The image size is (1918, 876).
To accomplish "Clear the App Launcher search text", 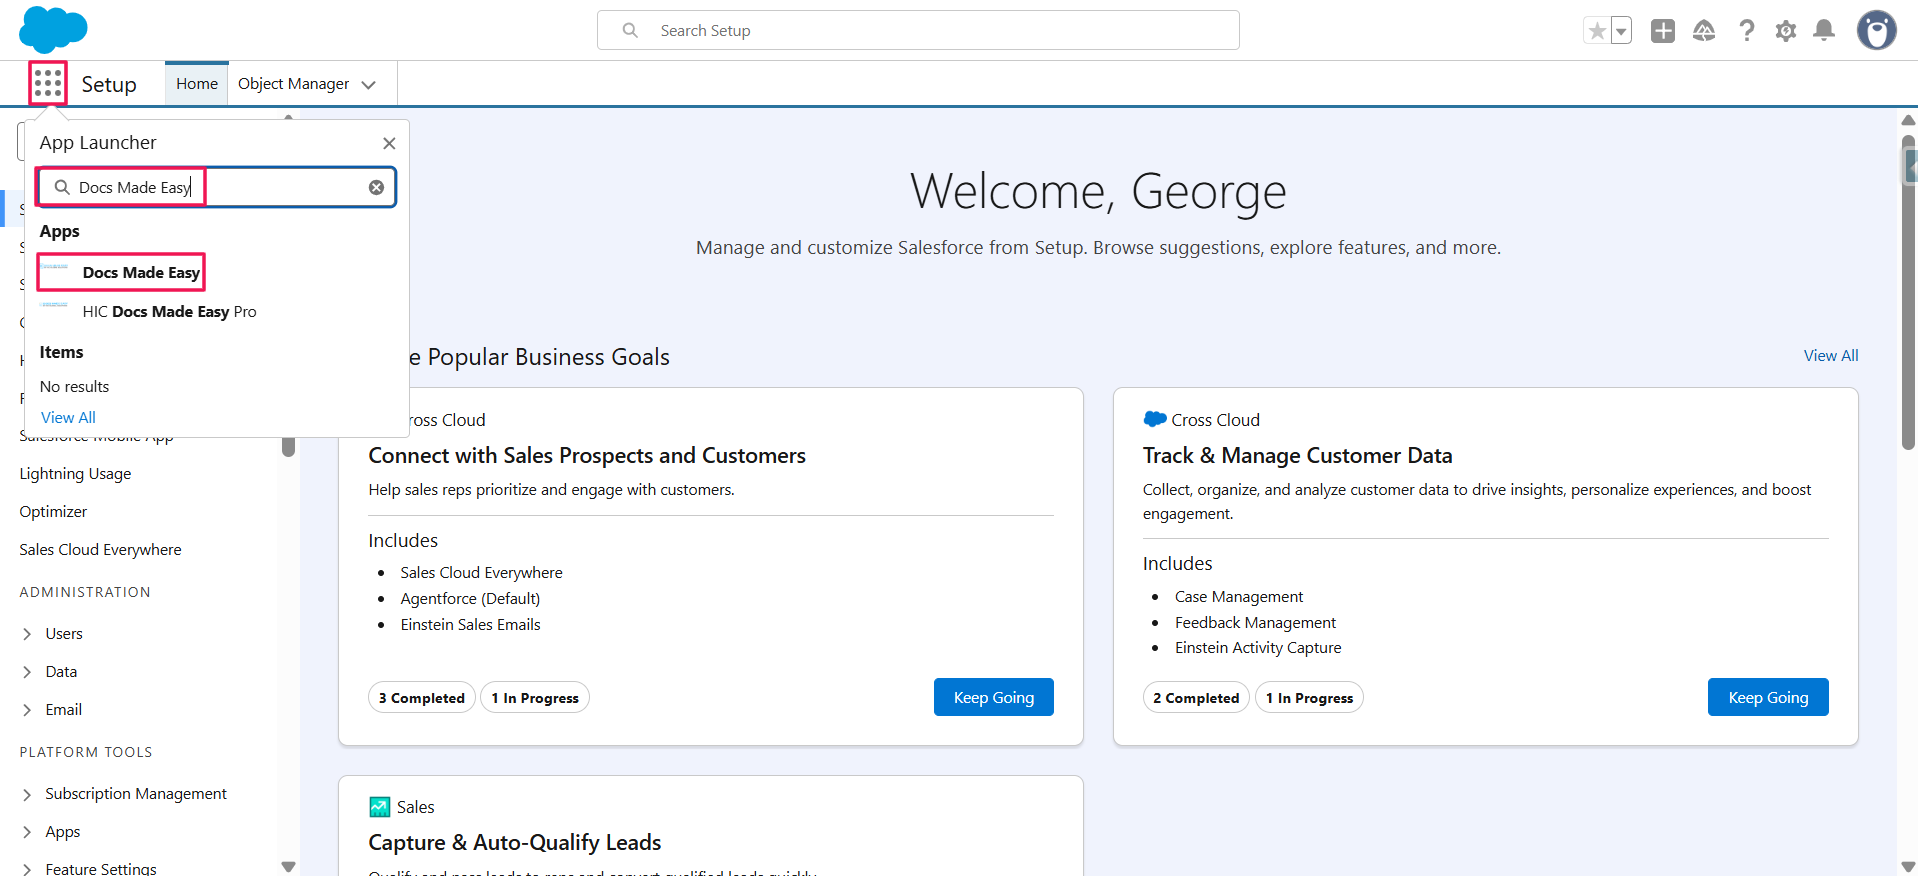I will 376,187.
